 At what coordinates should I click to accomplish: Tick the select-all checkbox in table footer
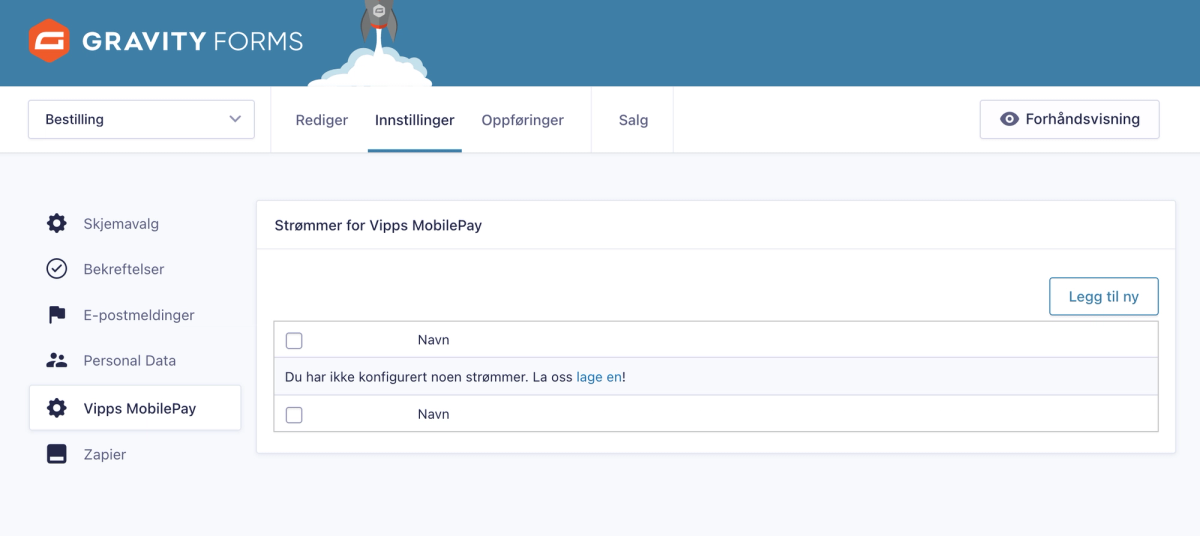294,414
